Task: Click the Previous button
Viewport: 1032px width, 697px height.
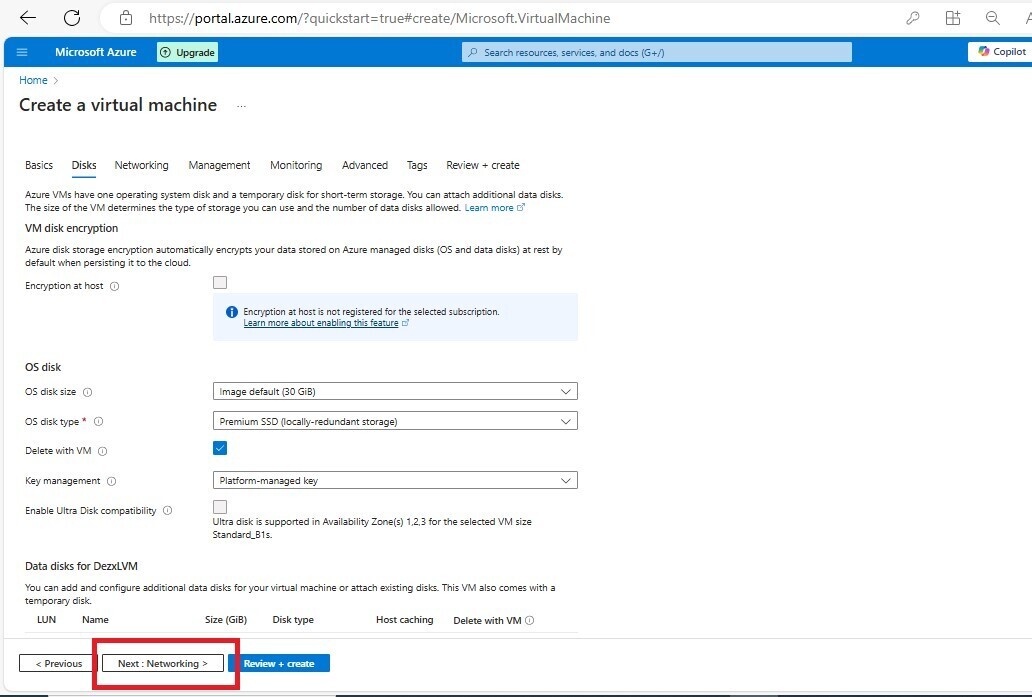Action: 58,663
